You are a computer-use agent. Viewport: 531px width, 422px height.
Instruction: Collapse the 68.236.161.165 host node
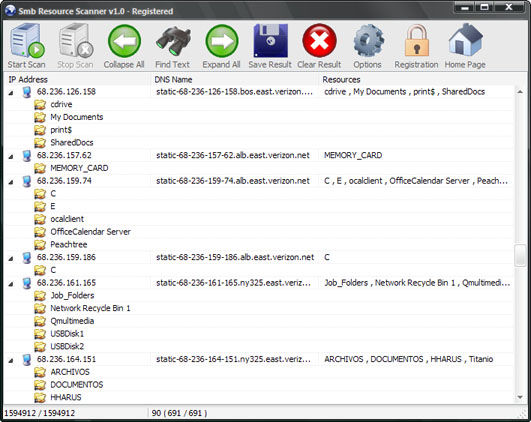pyautogui.click(x=11, y=284)
